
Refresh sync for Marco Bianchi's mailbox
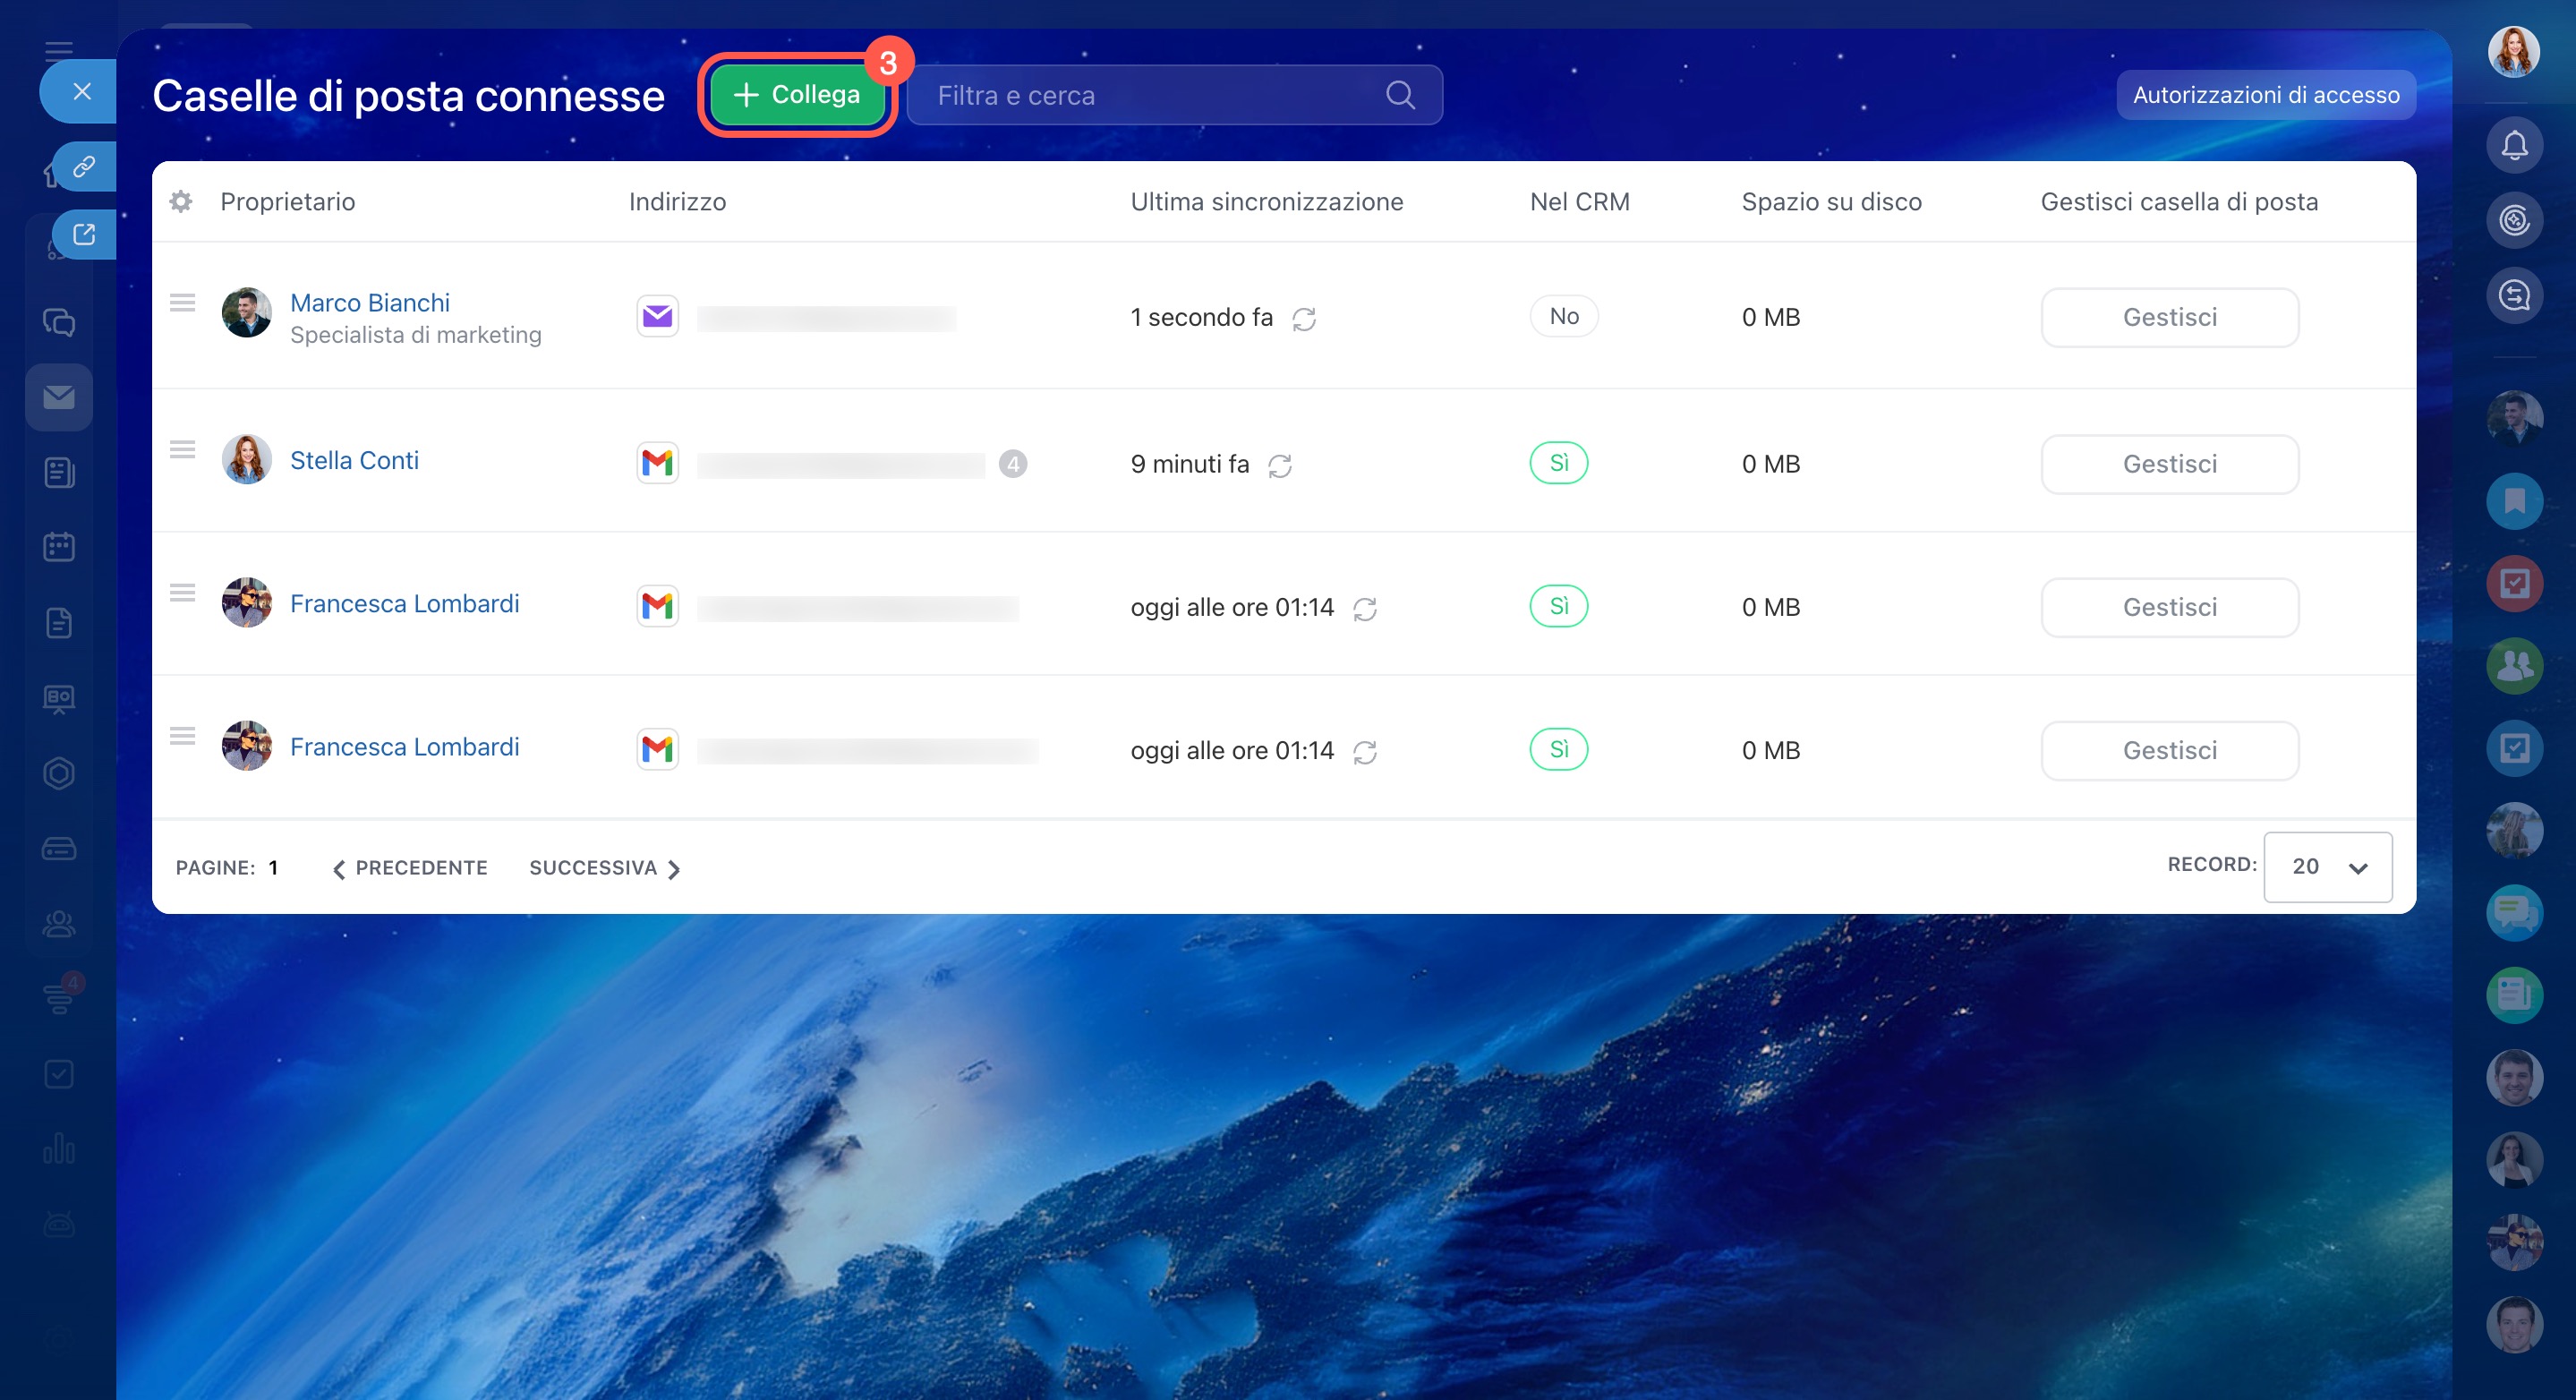(1303, 319)
